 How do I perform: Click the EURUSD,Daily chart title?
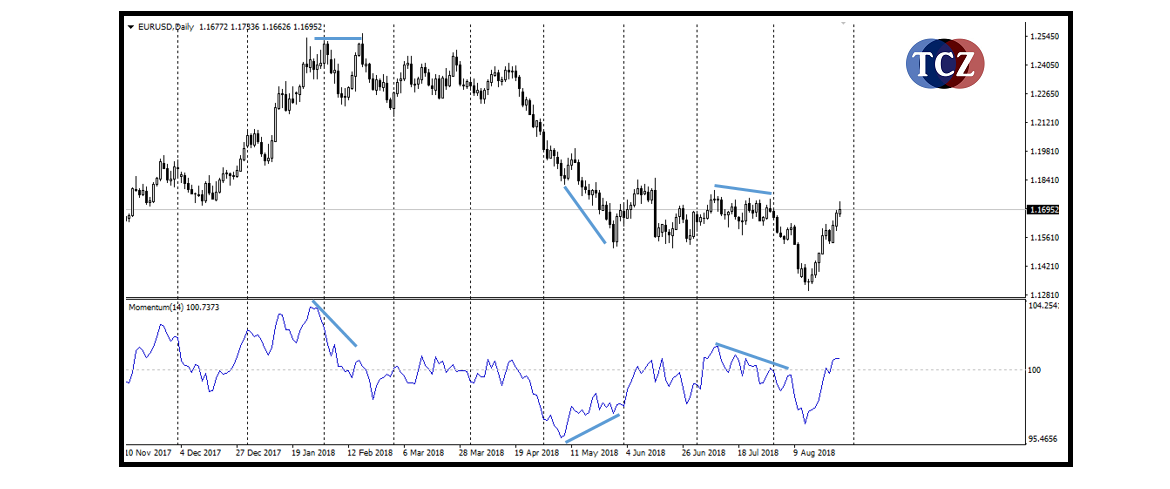click(165, 27)
